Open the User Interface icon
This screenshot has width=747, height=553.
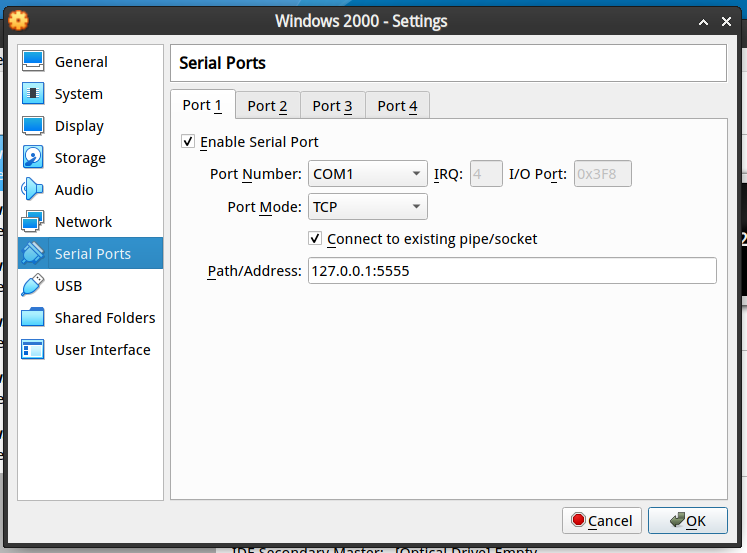pos(33,349)
